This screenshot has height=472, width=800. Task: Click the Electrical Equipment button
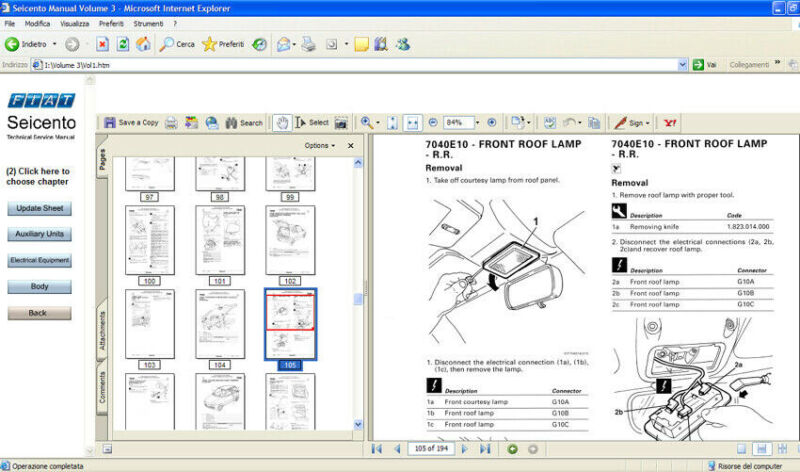40,260
